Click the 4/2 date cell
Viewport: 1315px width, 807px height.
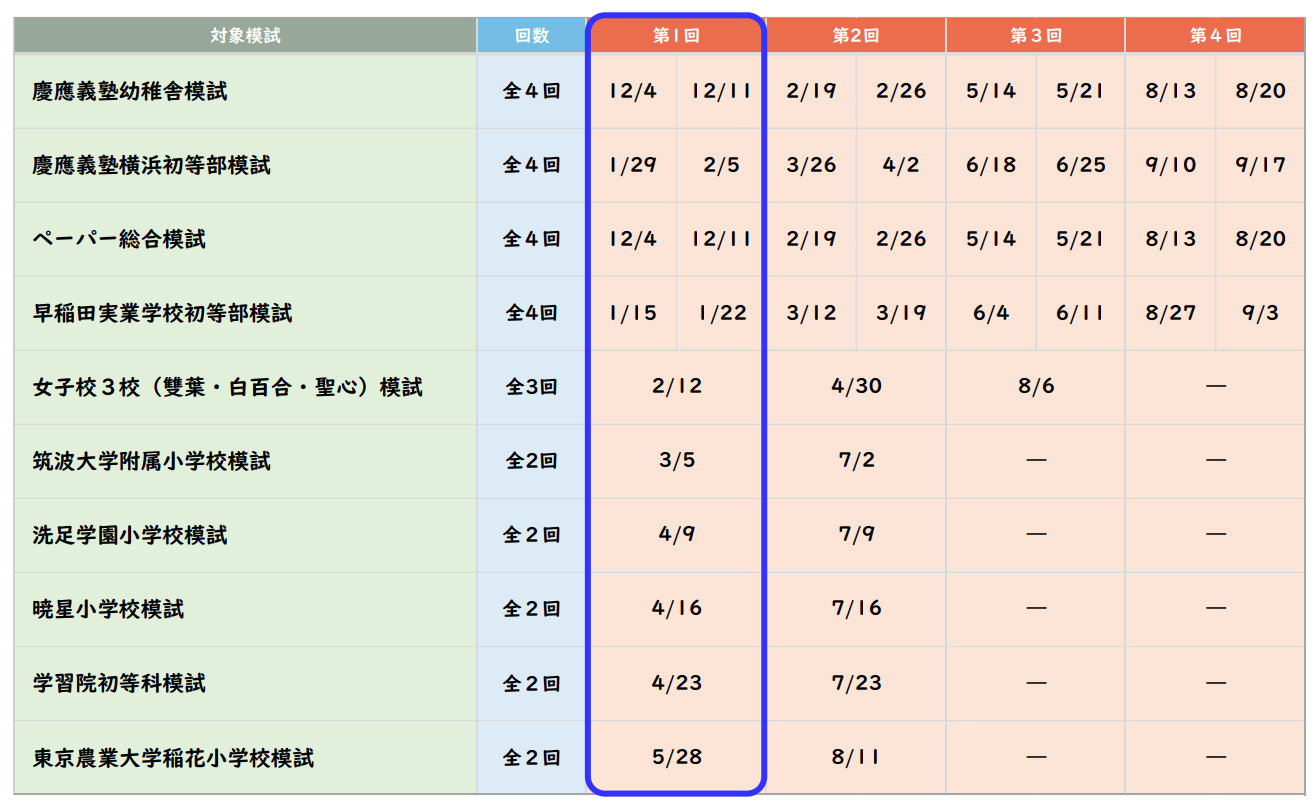point(901,165)
